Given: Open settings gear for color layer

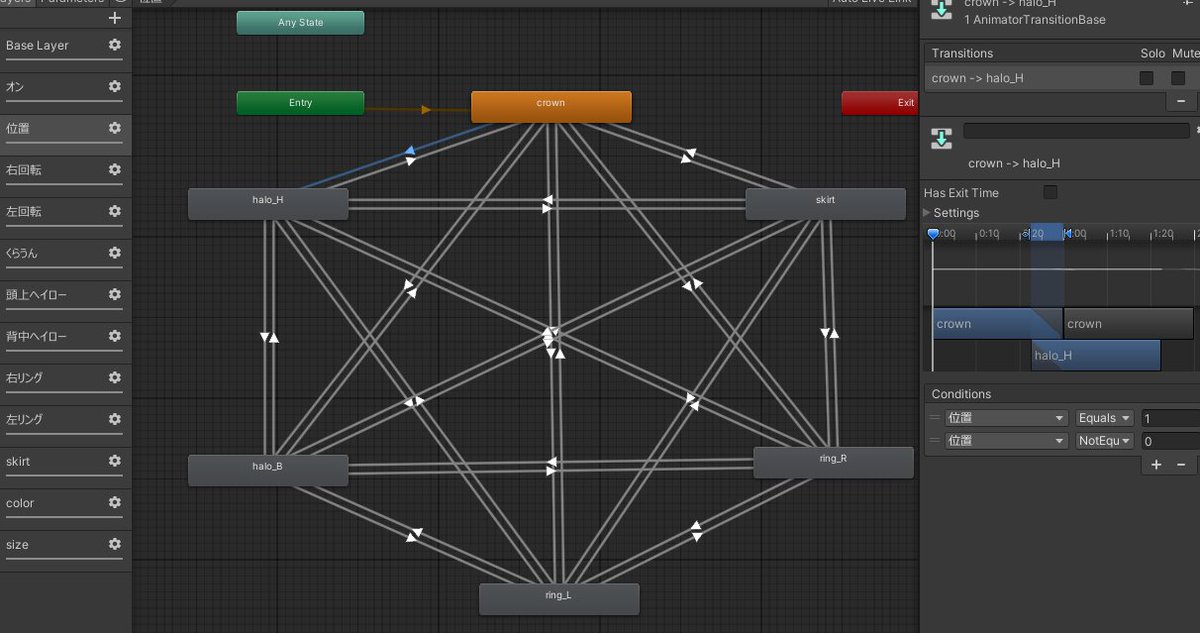Looking at the screenshot, I should (115, 503).
